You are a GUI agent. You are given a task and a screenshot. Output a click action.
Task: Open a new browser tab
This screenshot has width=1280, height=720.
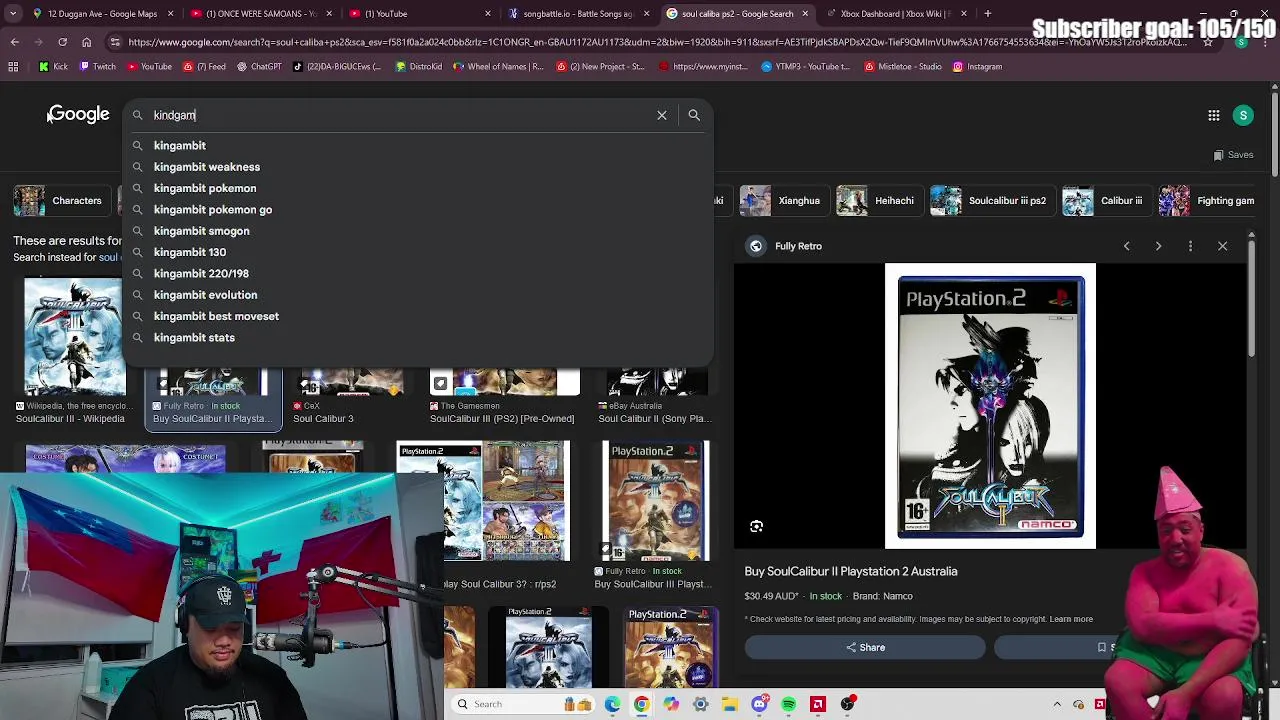point(988,14)
